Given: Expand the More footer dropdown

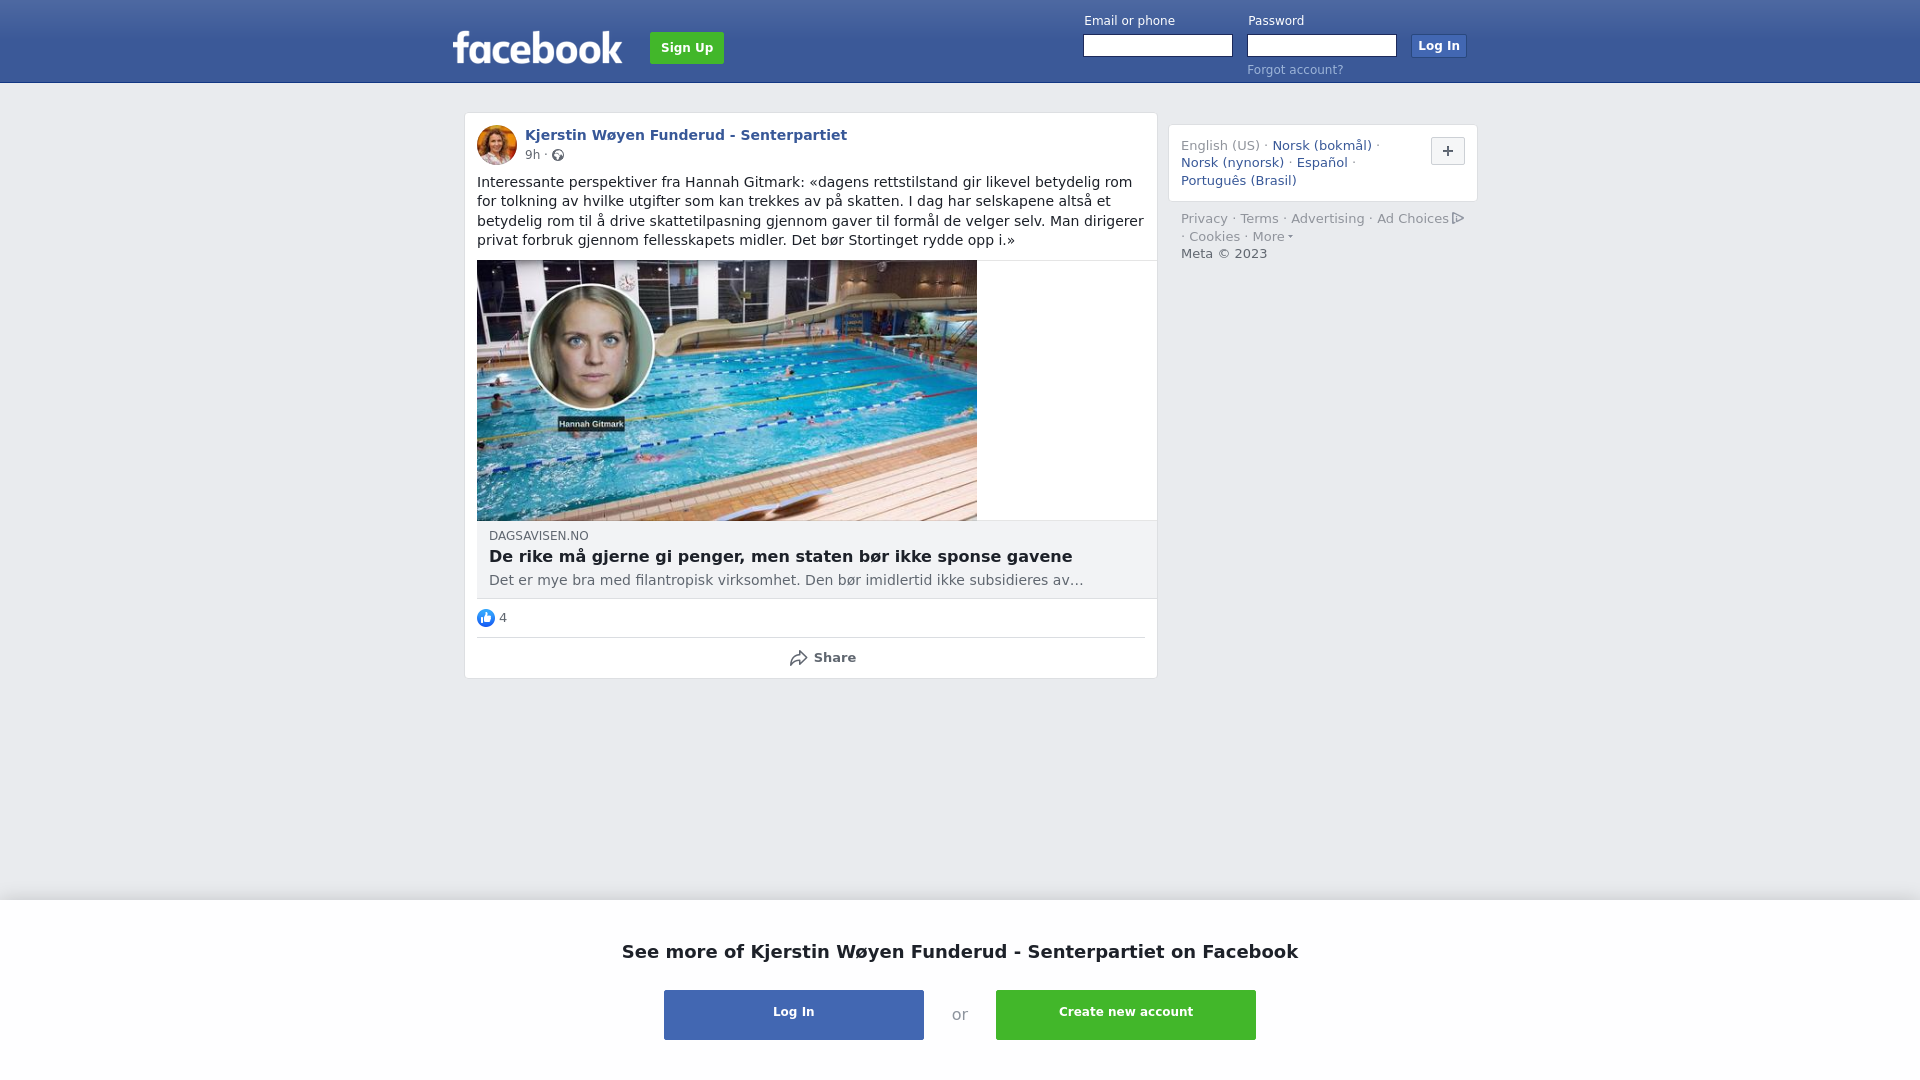Looking at the screenshot, I should [x=1272, y=237].
